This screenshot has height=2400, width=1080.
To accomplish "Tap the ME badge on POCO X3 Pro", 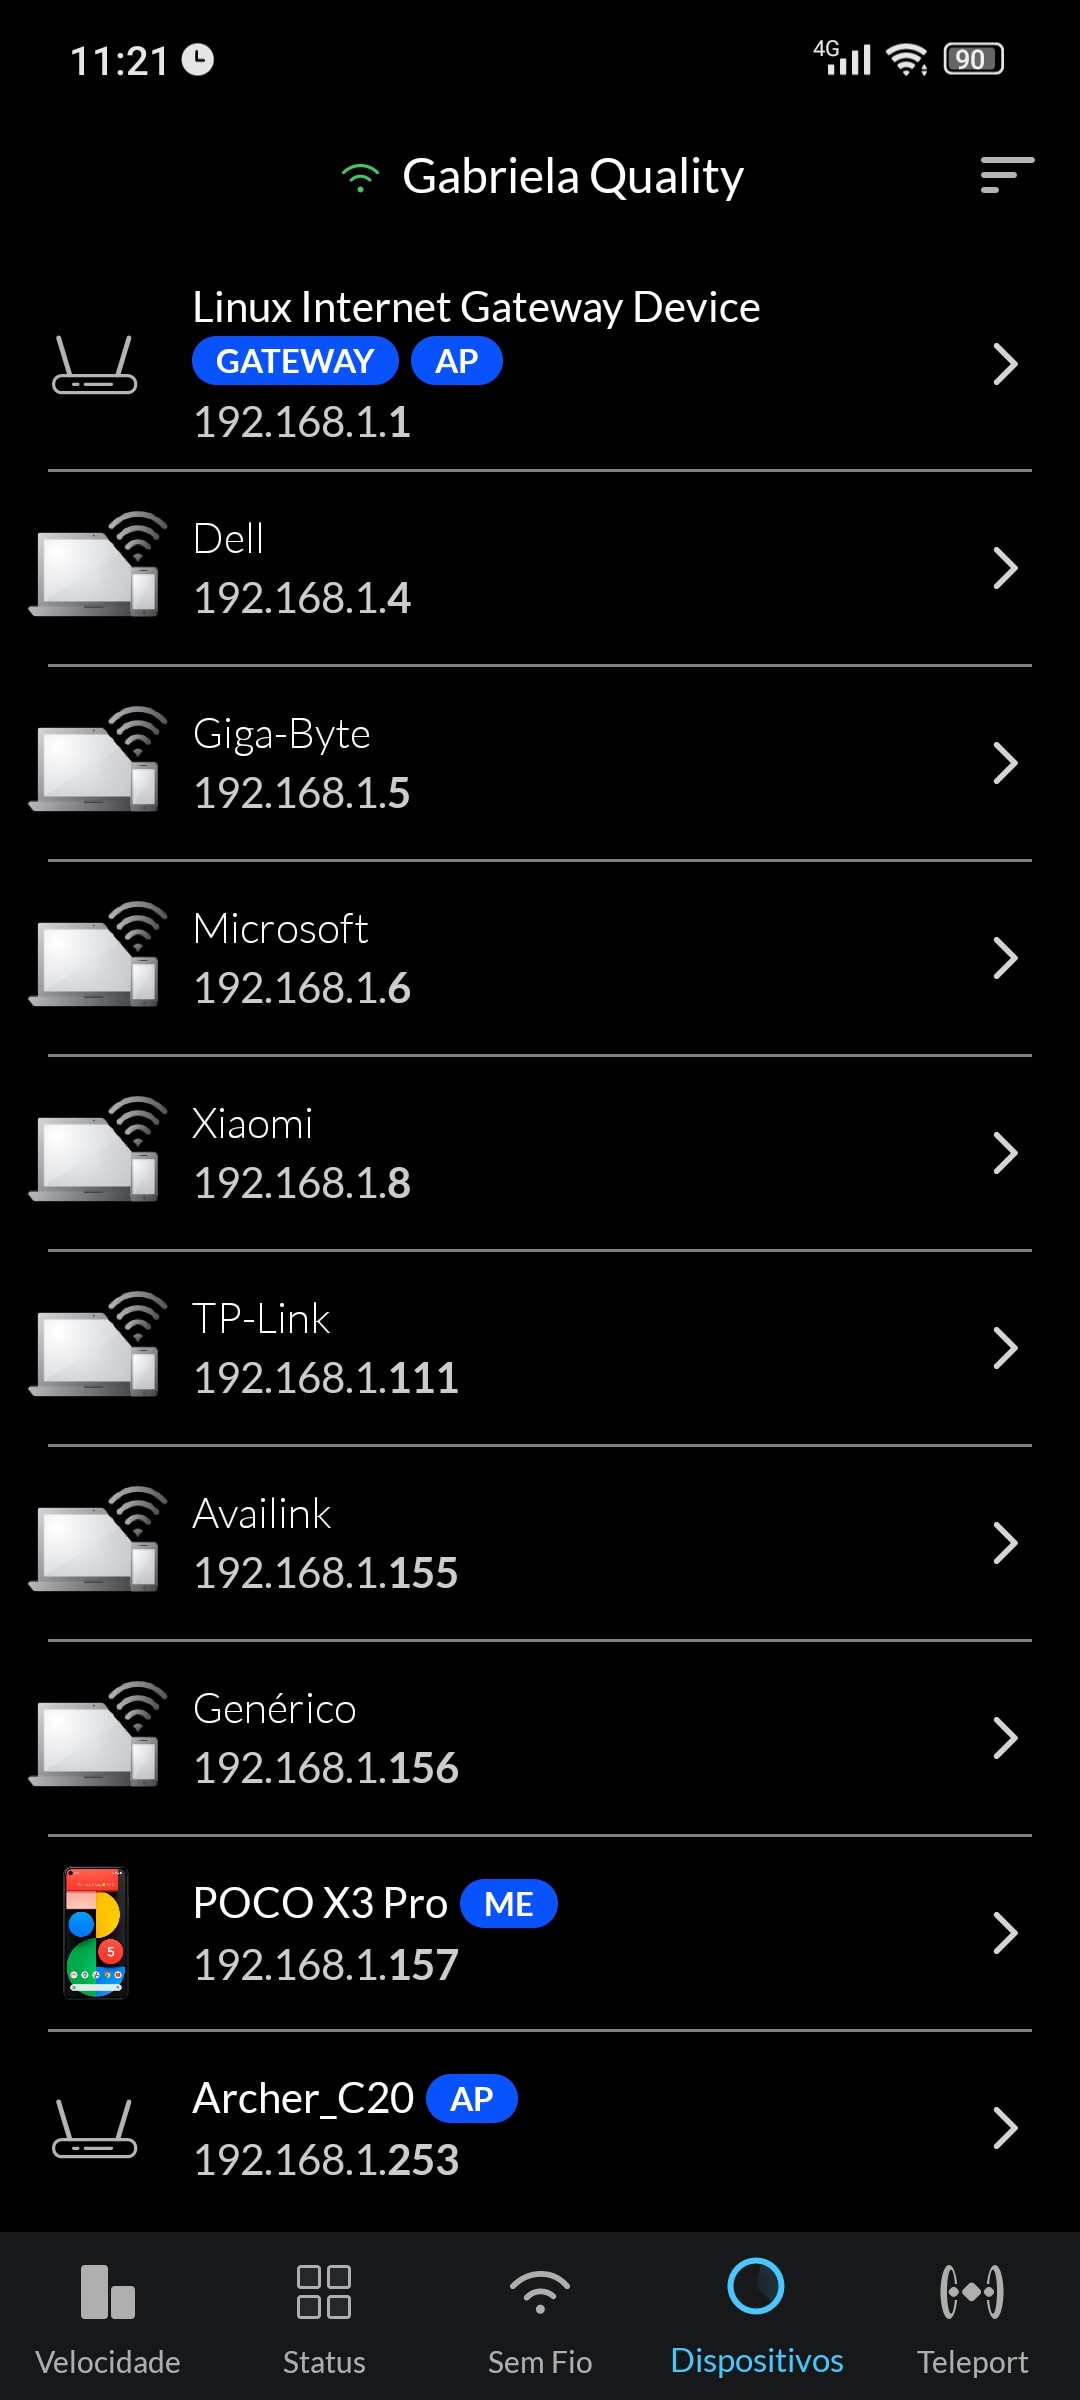I will click(x=508, y=1904).
